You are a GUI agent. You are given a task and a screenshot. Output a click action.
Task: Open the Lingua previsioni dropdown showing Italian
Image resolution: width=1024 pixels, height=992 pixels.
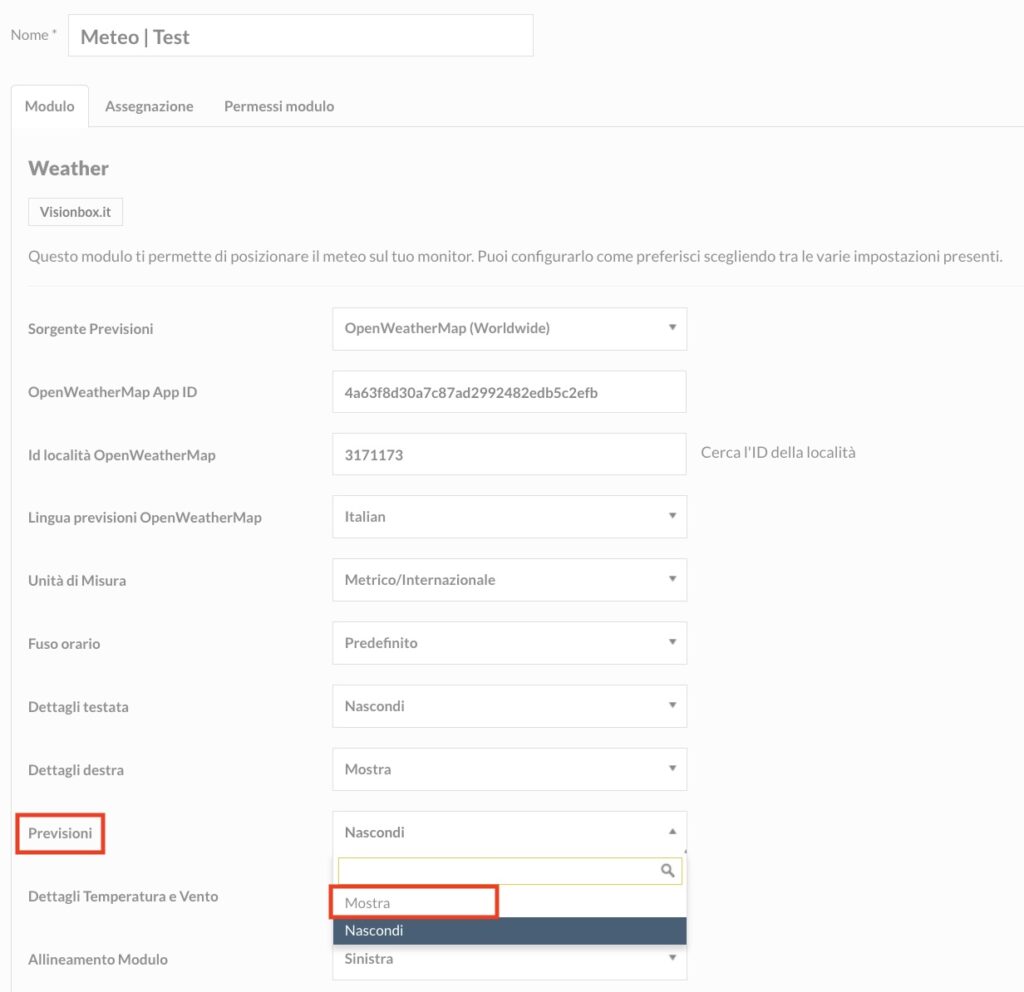509,517
